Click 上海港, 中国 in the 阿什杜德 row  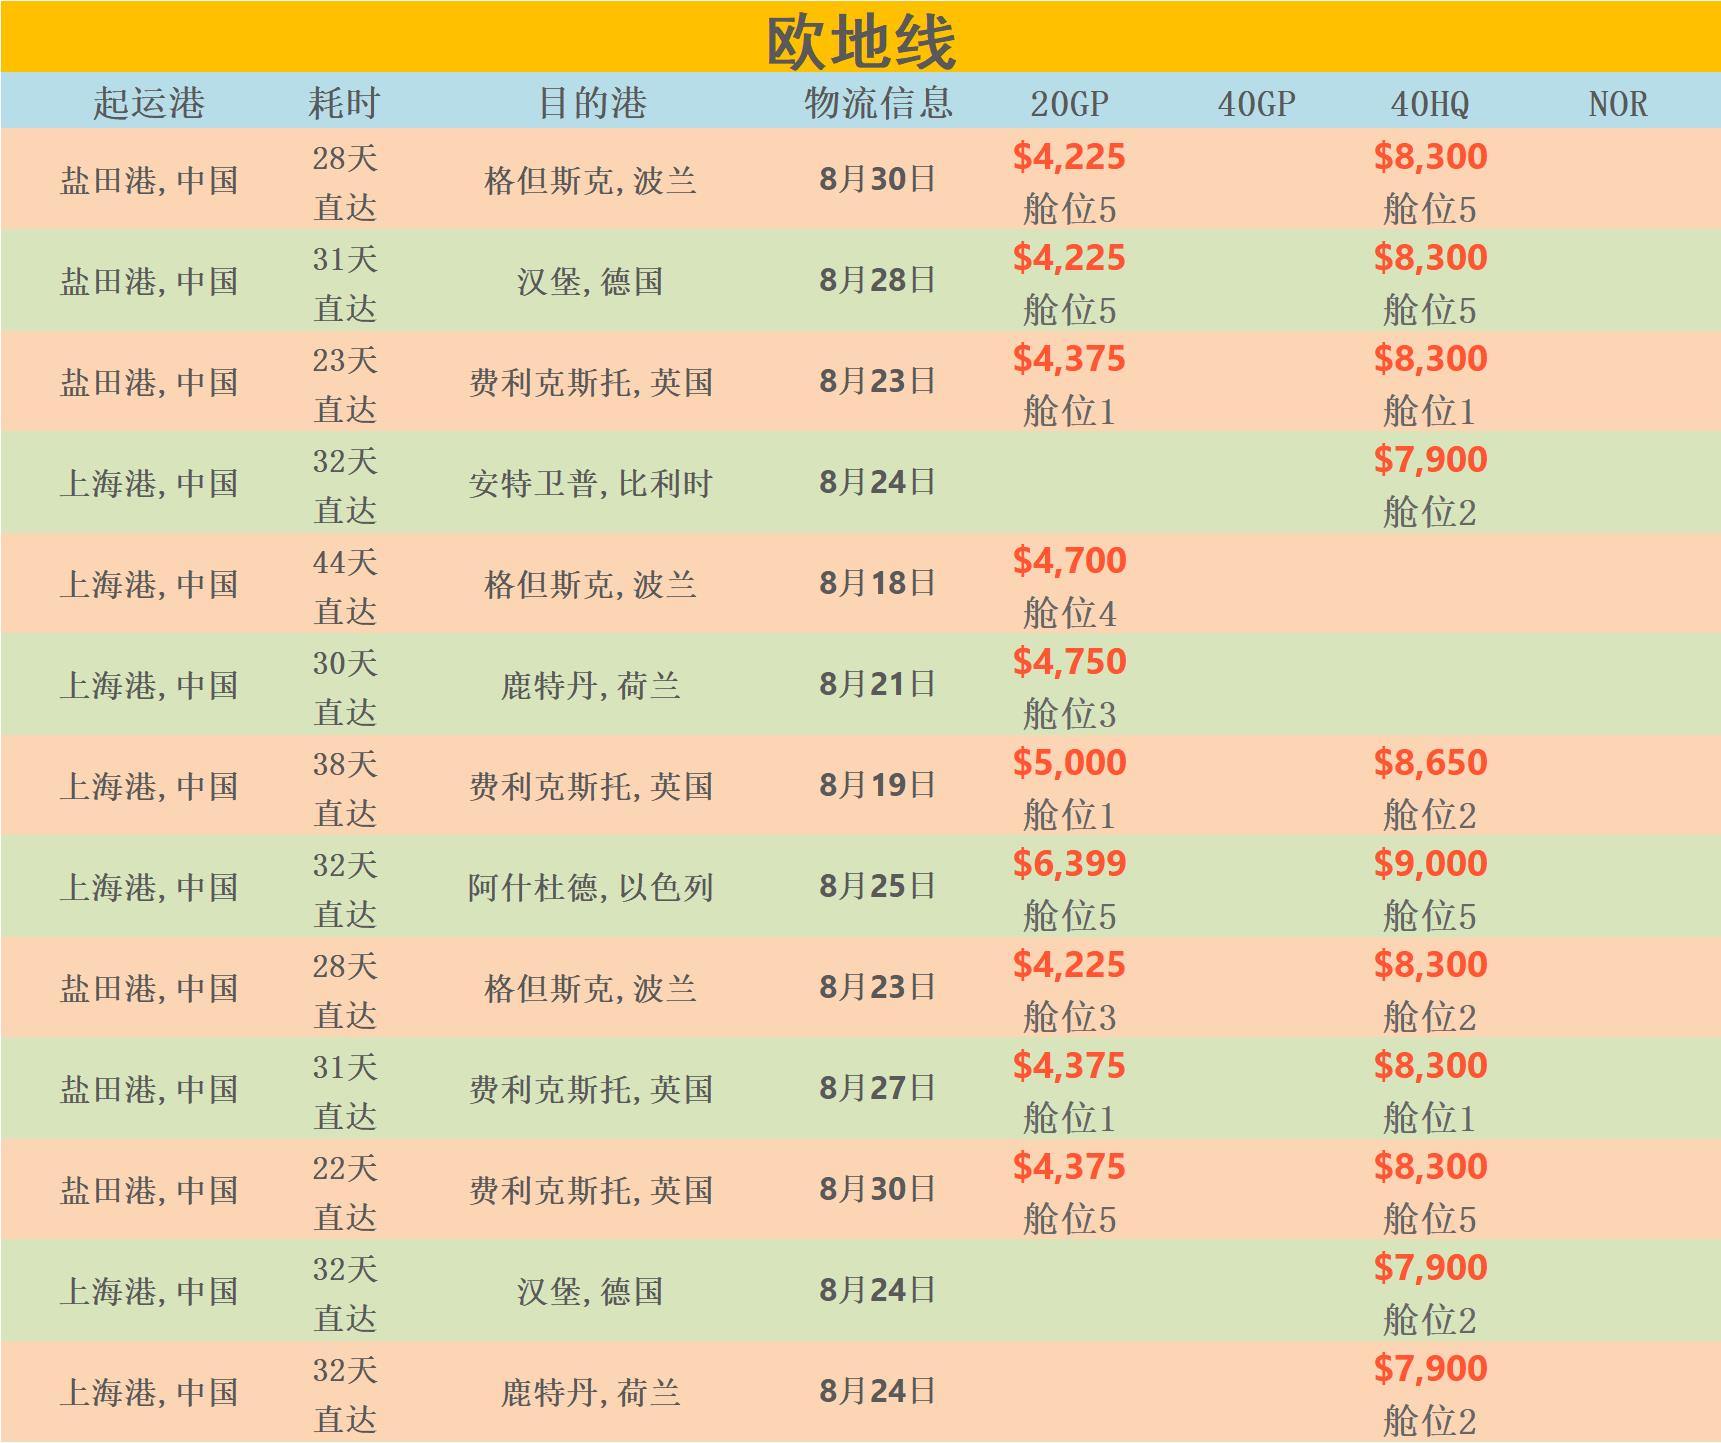click(x=149, y=888)
